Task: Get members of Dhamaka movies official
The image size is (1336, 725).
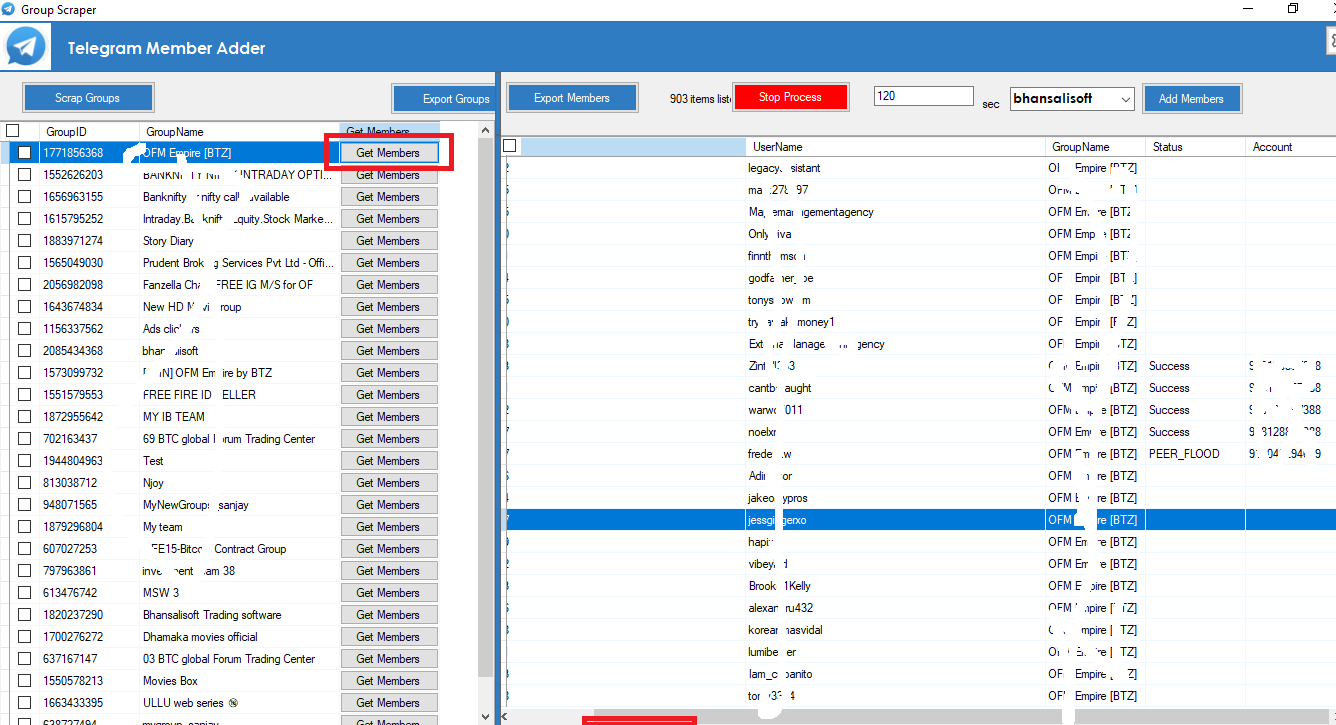Action: tap(389, 637)
